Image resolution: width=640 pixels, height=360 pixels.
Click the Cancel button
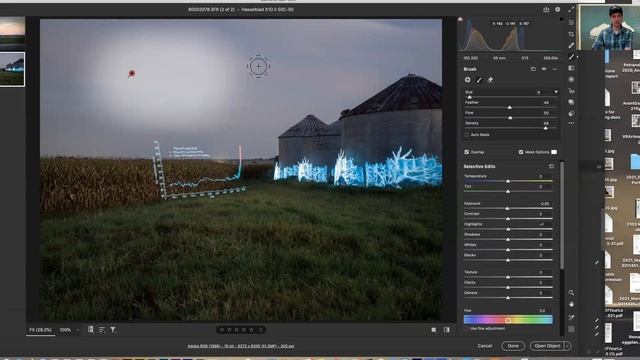[x=484, y=346]
